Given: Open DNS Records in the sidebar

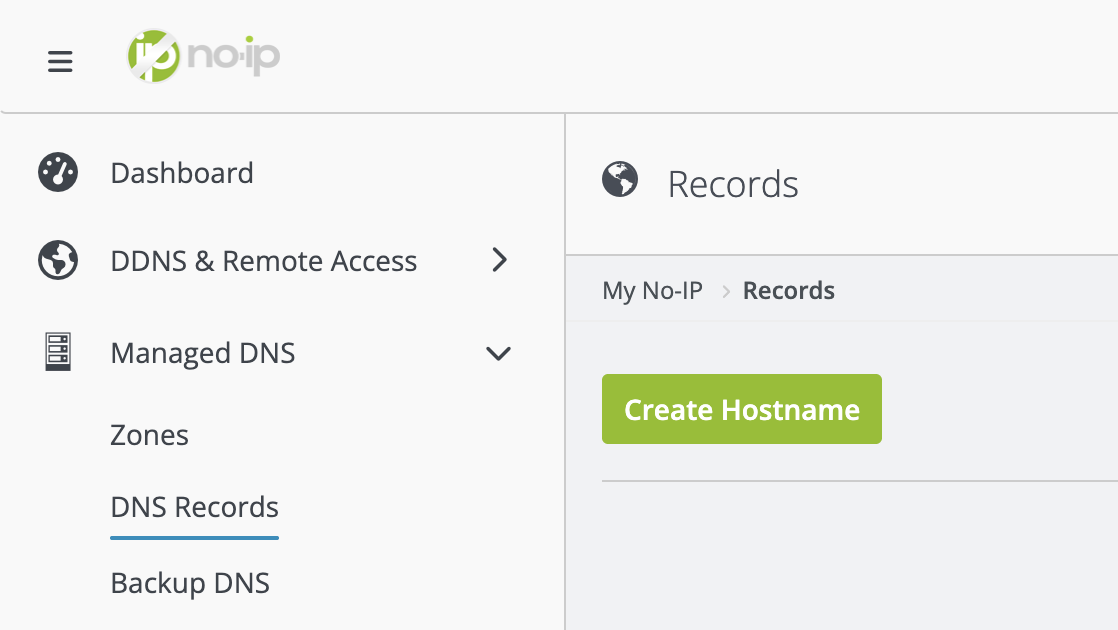Looking at the screenshot, I should tap(195, 507).
